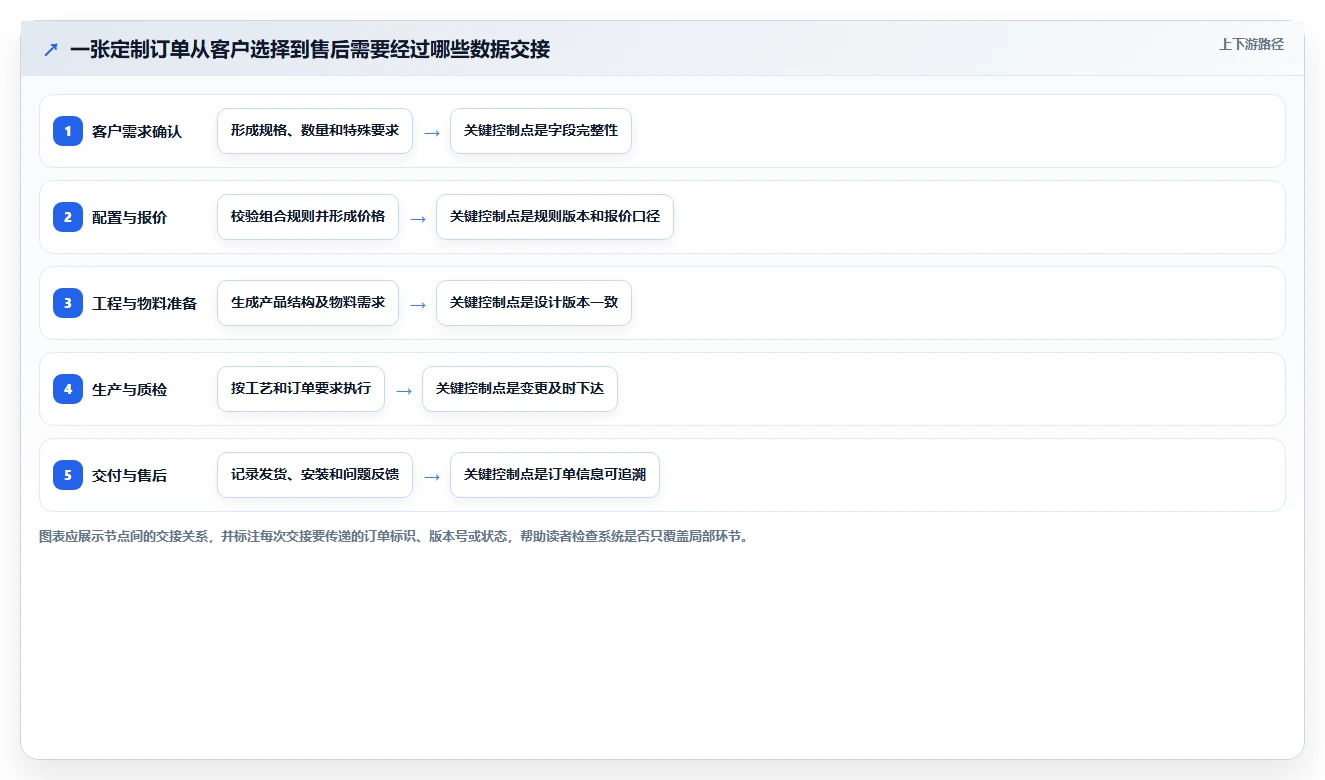1325x780 pixels.
Task: Select step number badge 1
Action: coord(68,131)
